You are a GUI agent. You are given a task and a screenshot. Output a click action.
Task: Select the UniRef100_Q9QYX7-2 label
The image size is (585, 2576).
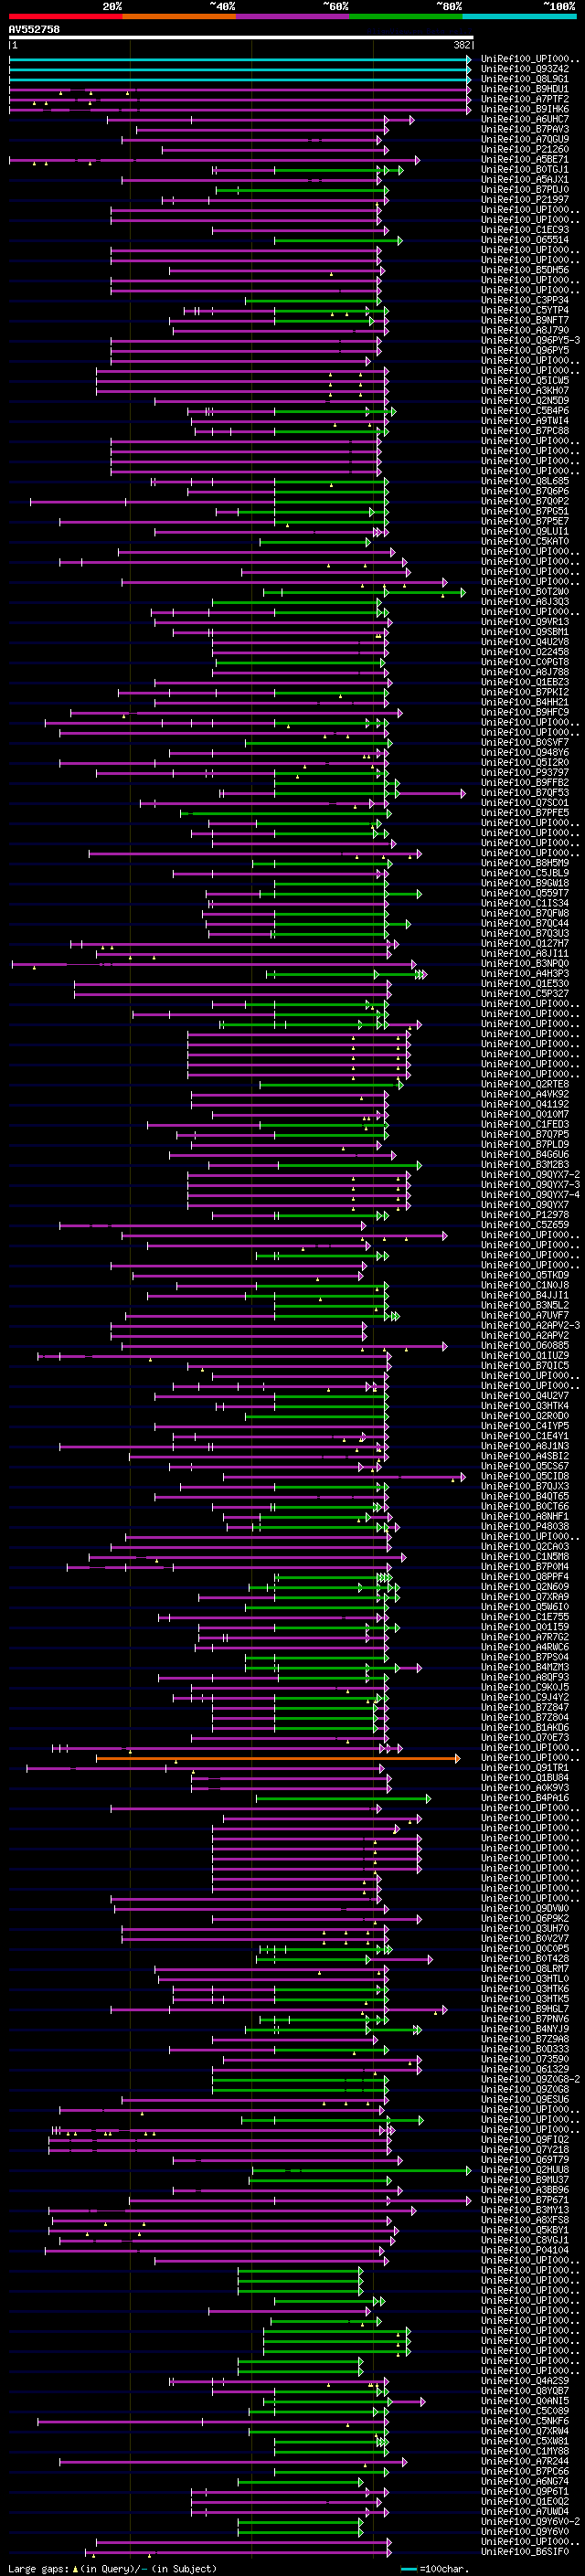coord(530,1174)
